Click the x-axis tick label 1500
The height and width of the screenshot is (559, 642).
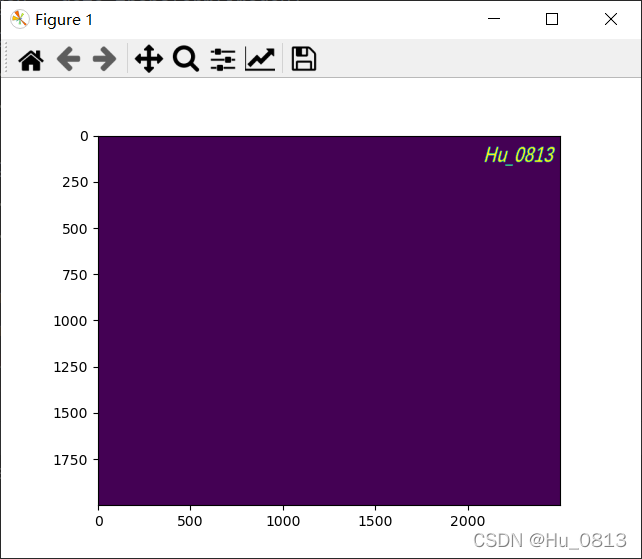pyautogui.click(x=375, y=521)
